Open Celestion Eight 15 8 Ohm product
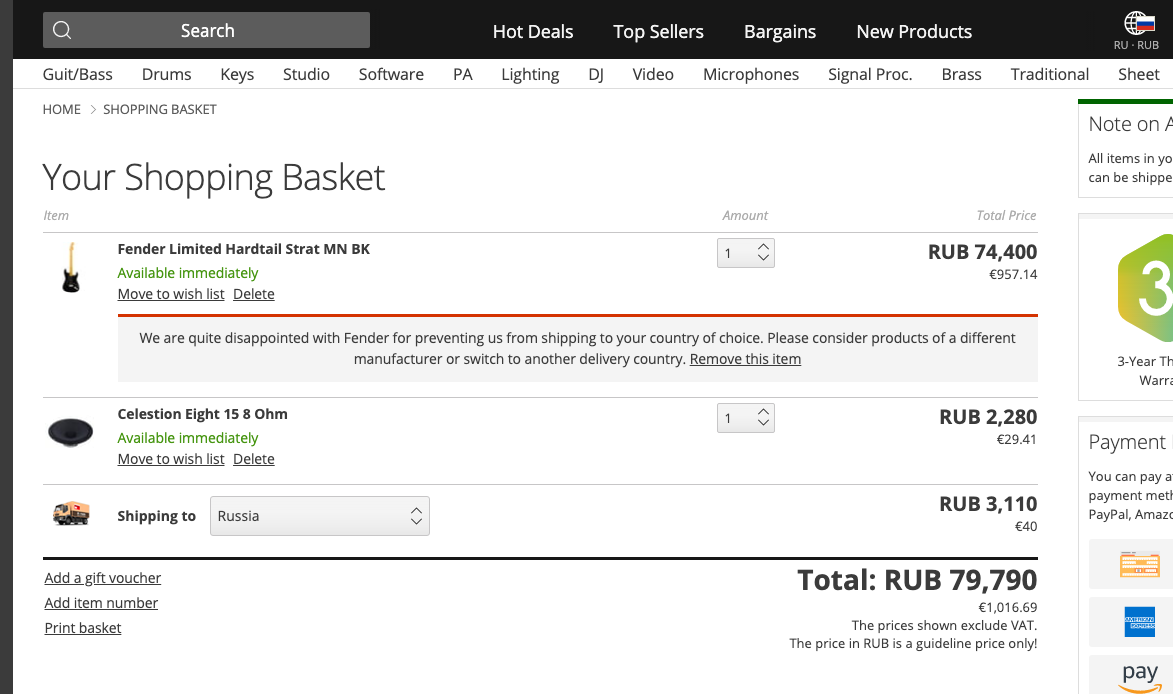 click(x=202, y=414)
